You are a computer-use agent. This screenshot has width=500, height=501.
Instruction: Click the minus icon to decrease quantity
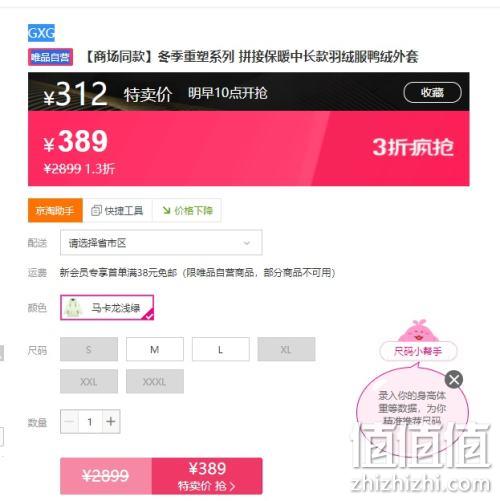tap(69, 421)
